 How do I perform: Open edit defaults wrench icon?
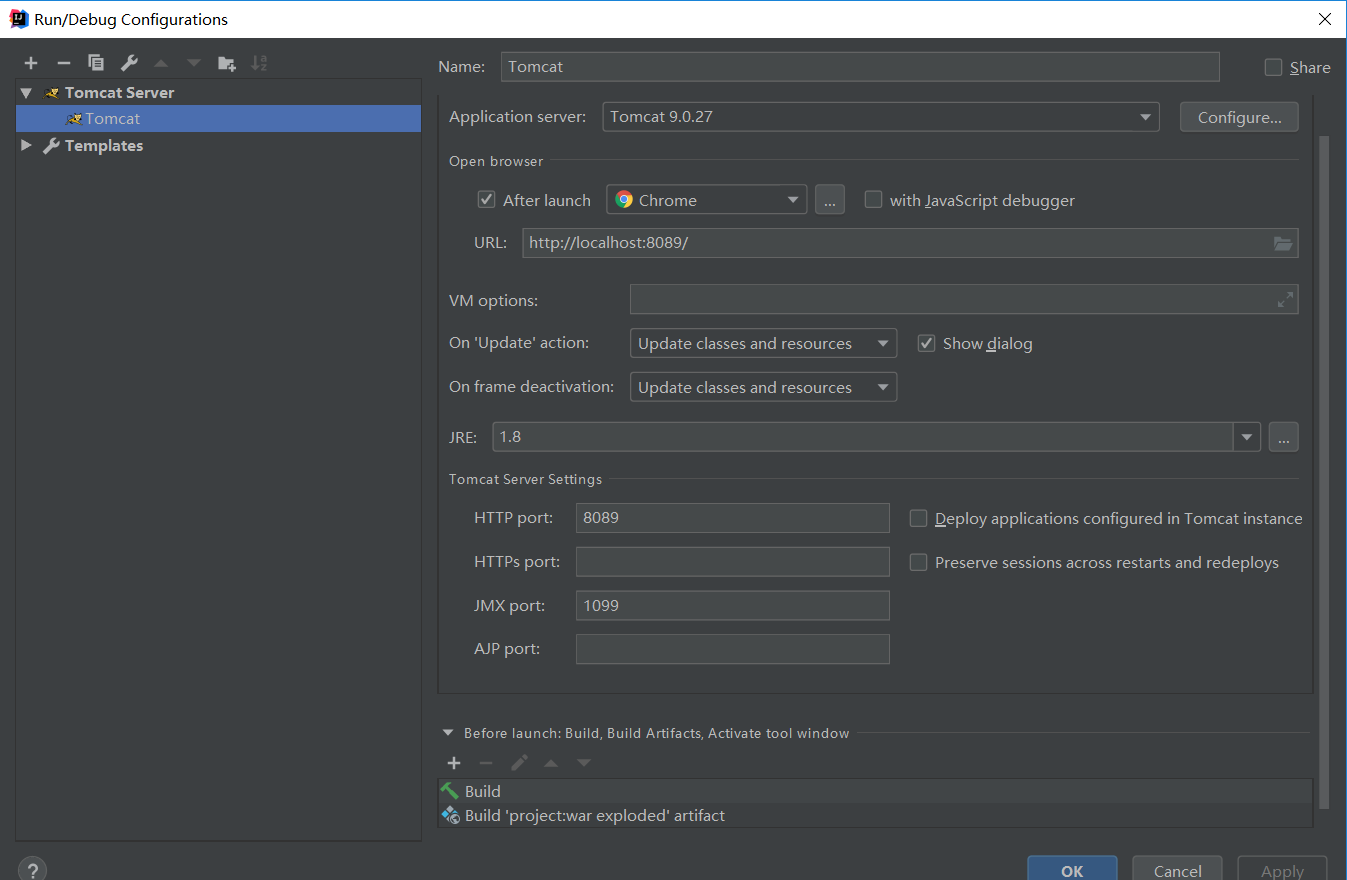129,63
